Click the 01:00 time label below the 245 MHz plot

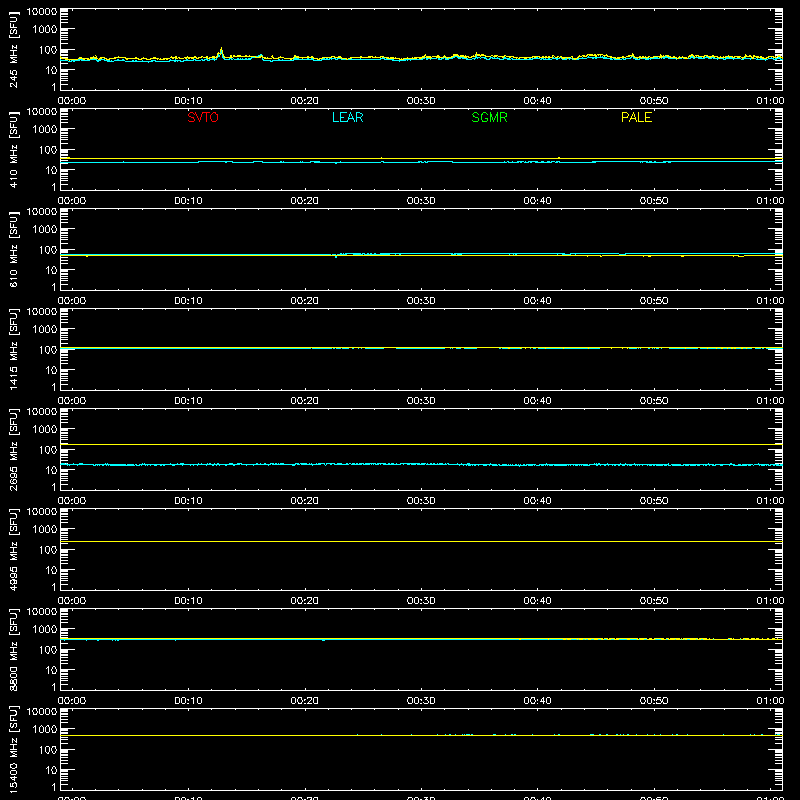770,101
